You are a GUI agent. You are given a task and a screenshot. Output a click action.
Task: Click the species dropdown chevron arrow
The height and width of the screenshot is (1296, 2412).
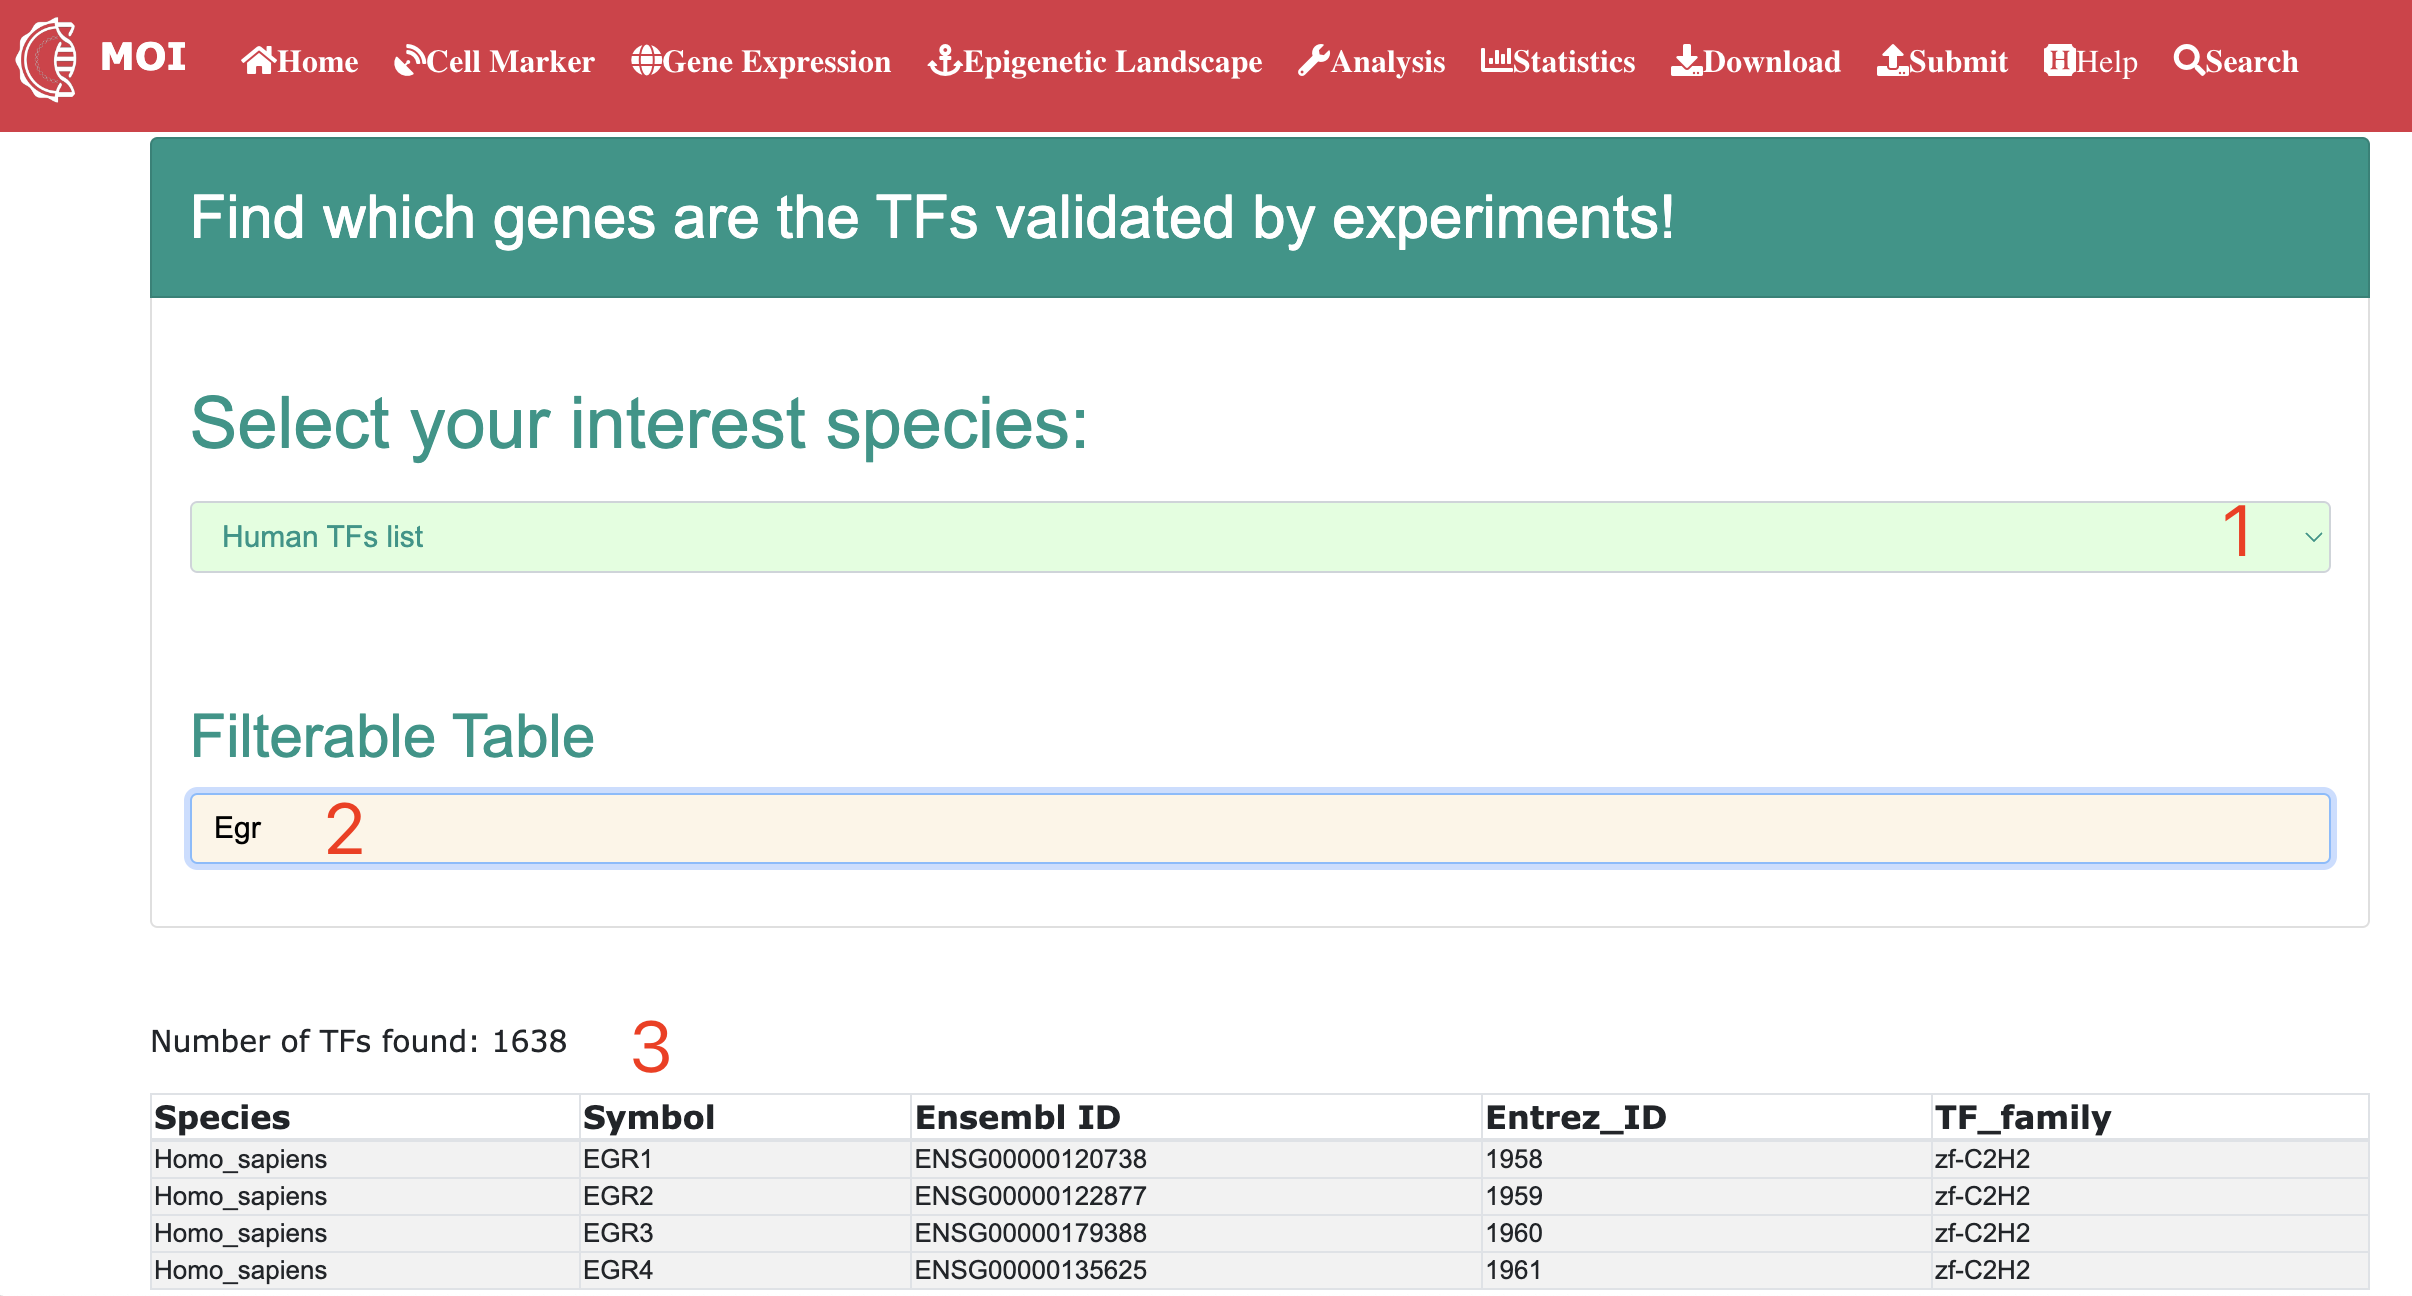2313,537
